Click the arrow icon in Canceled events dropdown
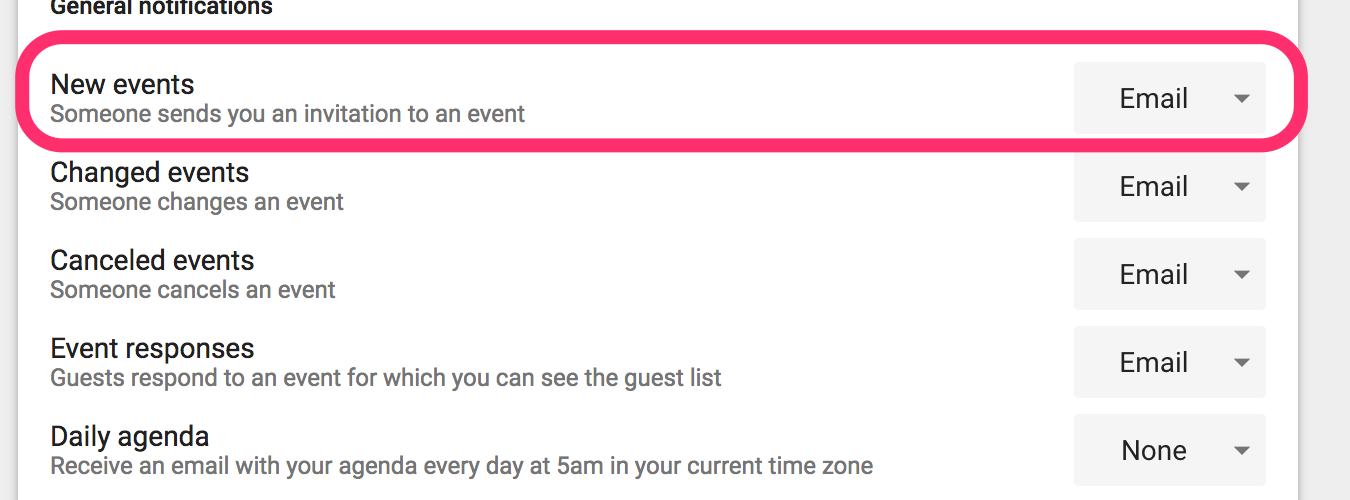1350x500 pixels. [x=1242, y=275]
